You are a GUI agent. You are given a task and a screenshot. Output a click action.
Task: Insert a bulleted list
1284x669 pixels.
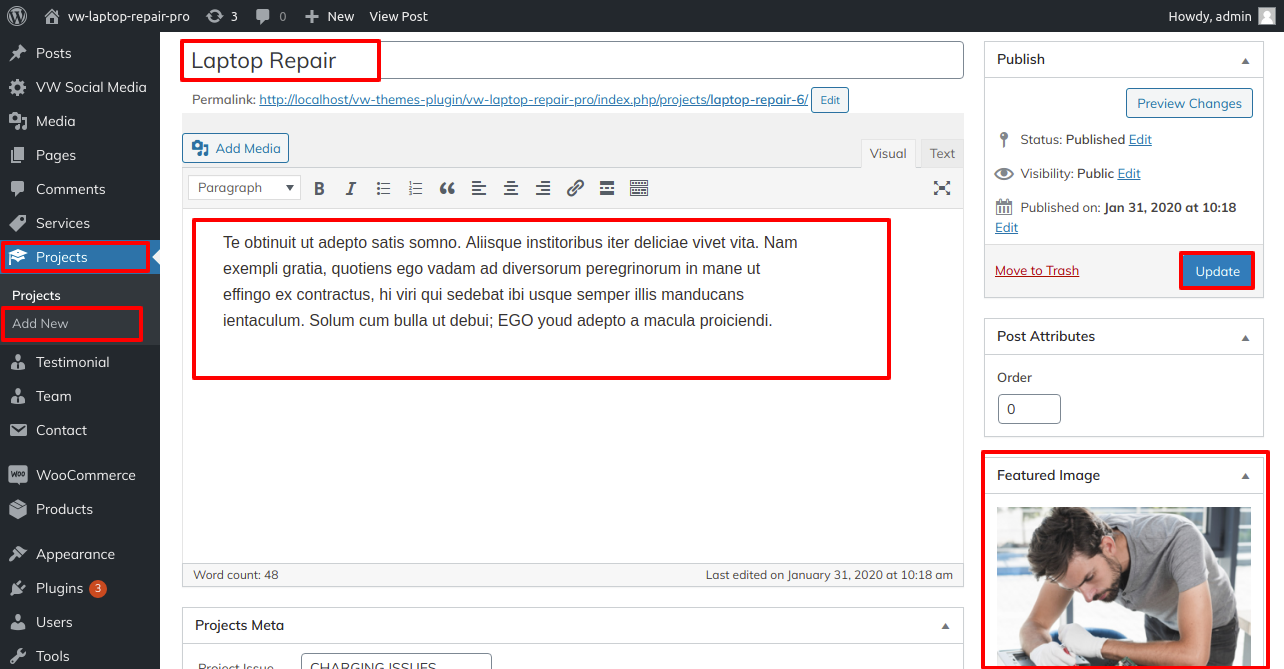[x=383, y=188]
